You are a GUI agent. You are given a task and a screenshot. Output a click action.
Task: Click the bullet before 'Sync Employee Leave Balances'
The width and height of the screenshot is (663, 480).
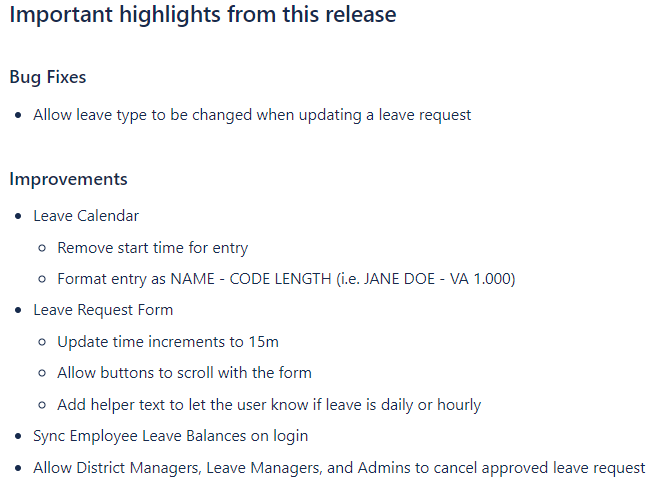tap(18, 436)
